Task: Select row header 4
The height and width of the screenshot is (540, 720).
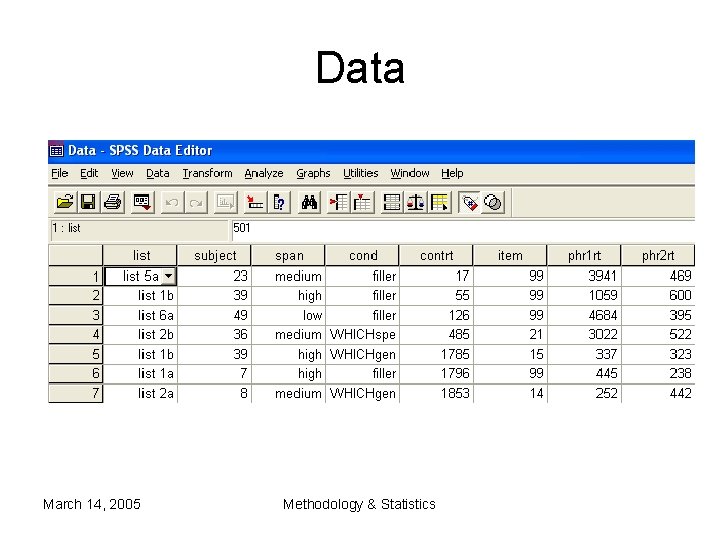Action: pyautogui.click(x=76, y=334)
